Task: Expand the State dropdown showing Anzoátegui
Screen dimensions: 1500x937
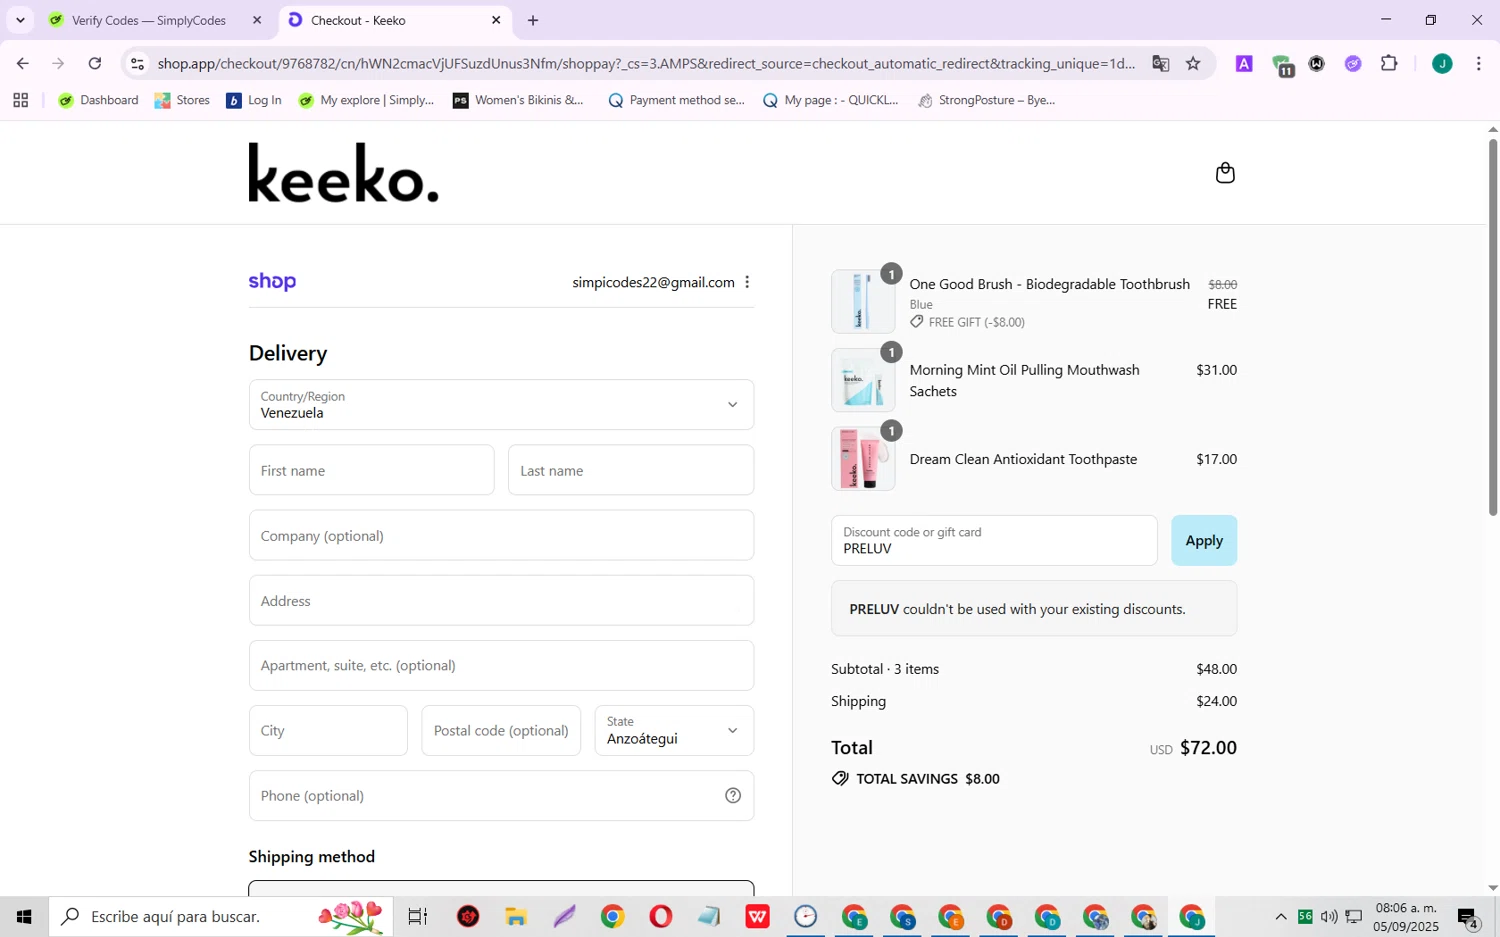Action: pos(674,730)
